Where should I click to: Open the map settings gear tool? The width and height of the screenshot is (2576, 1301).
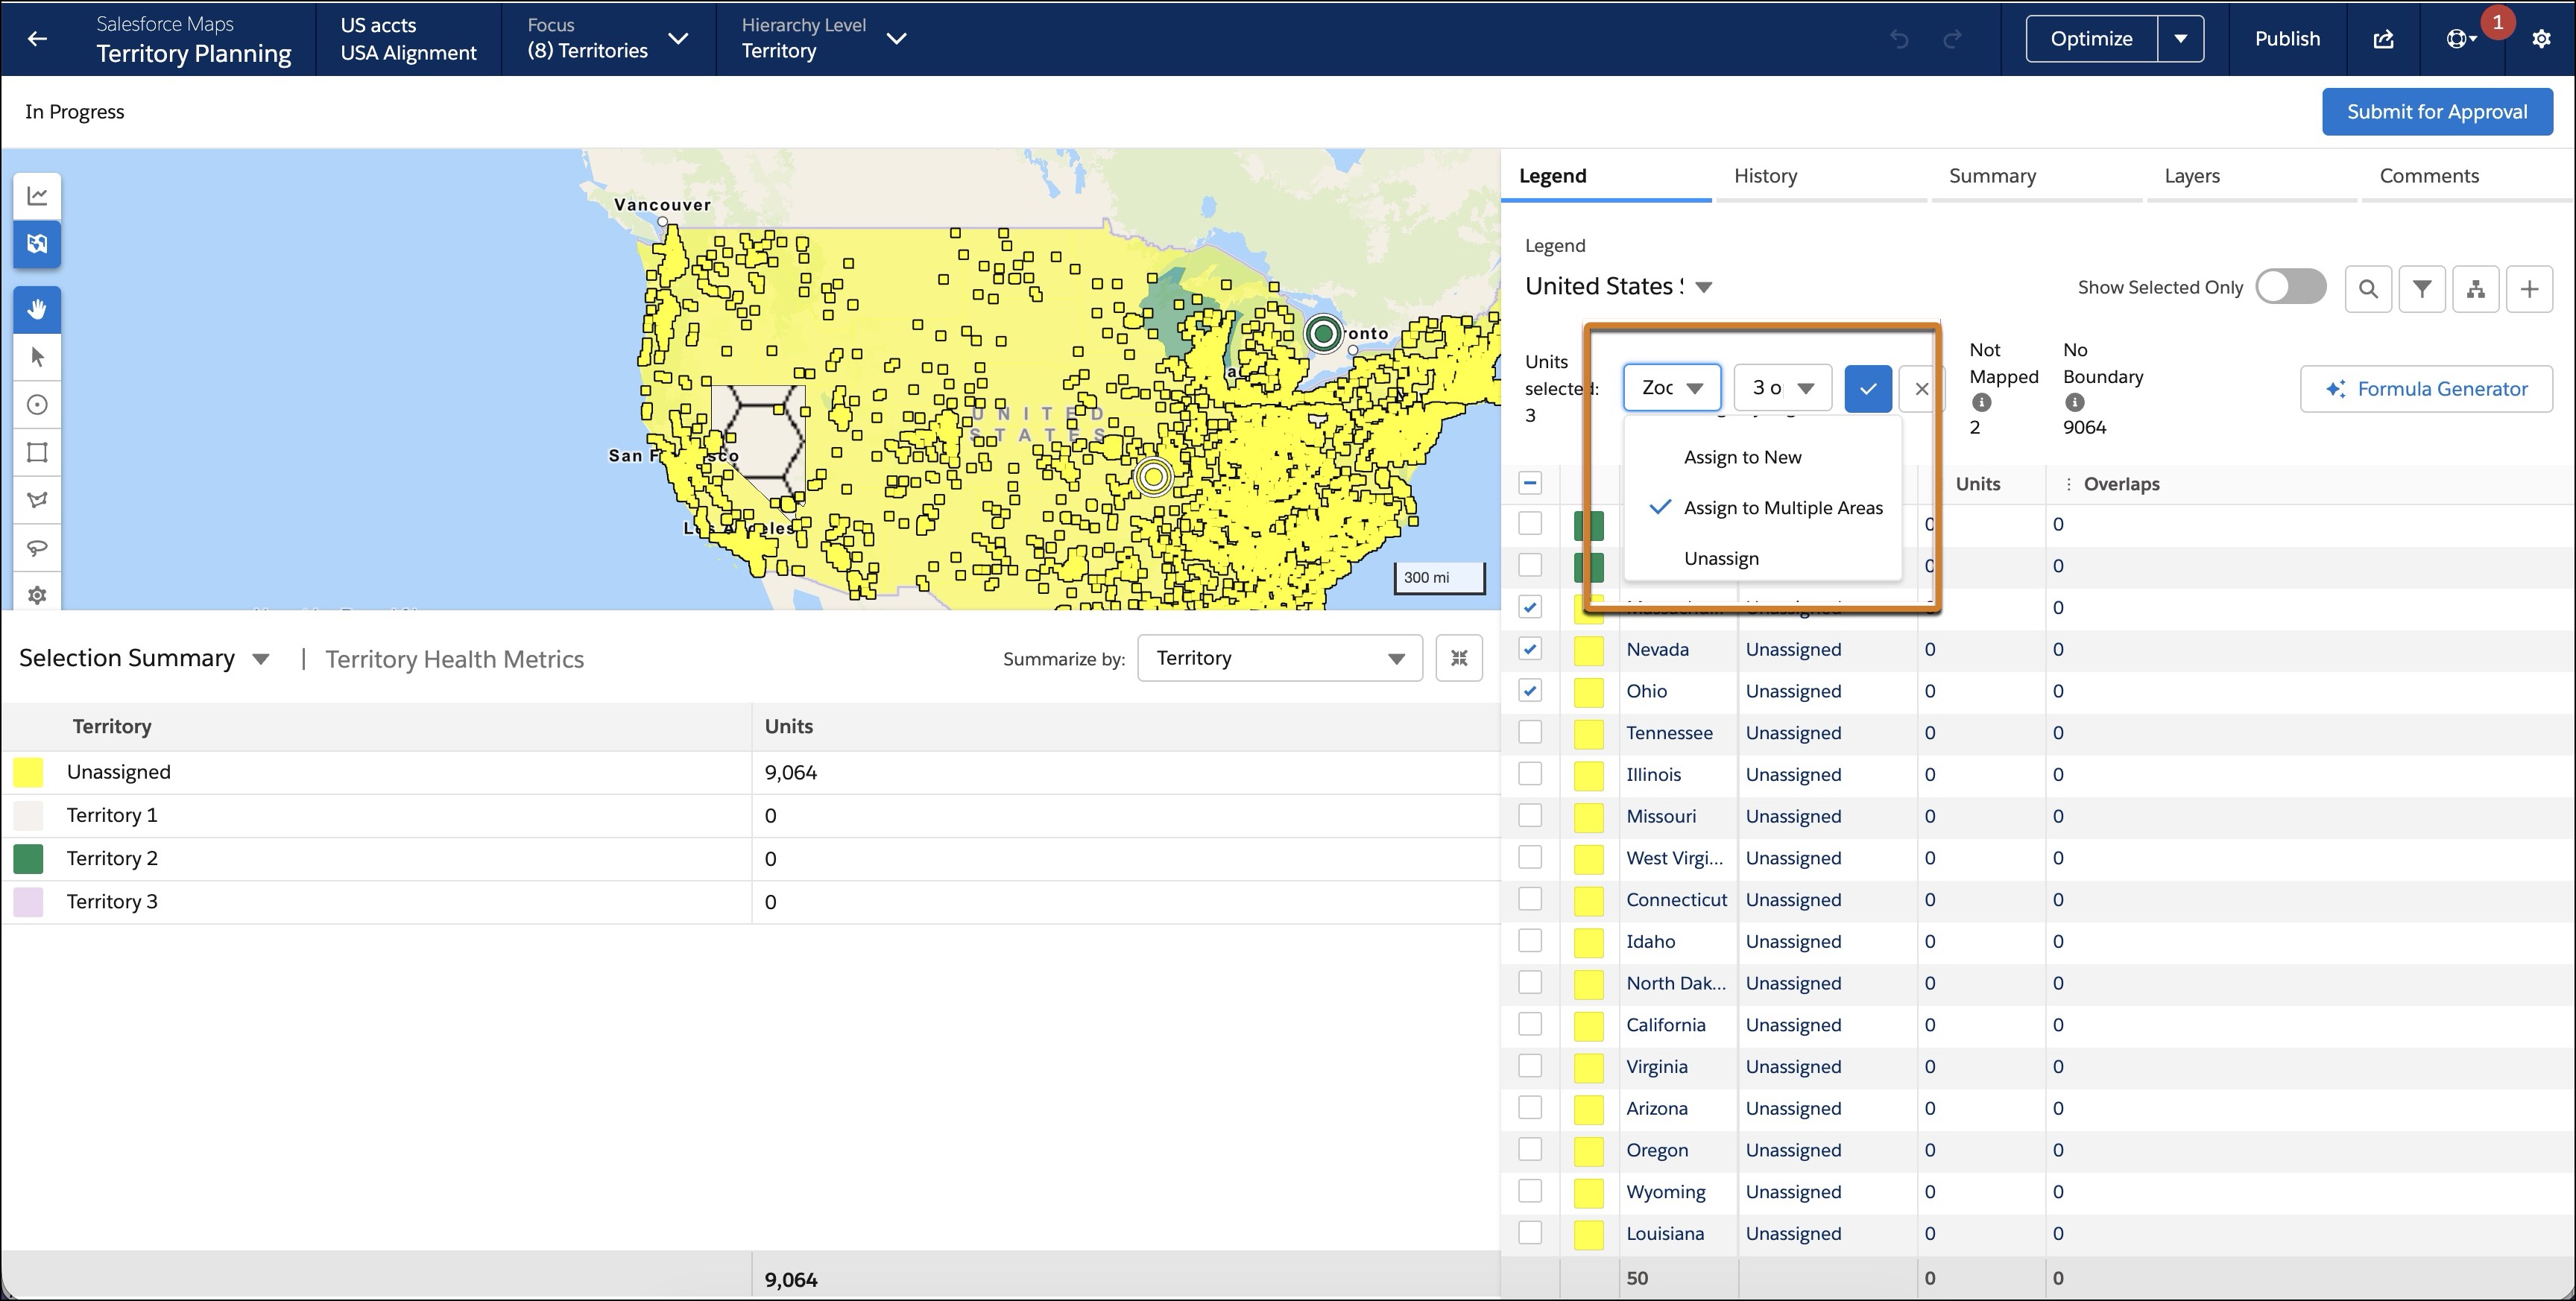(37, 595)
